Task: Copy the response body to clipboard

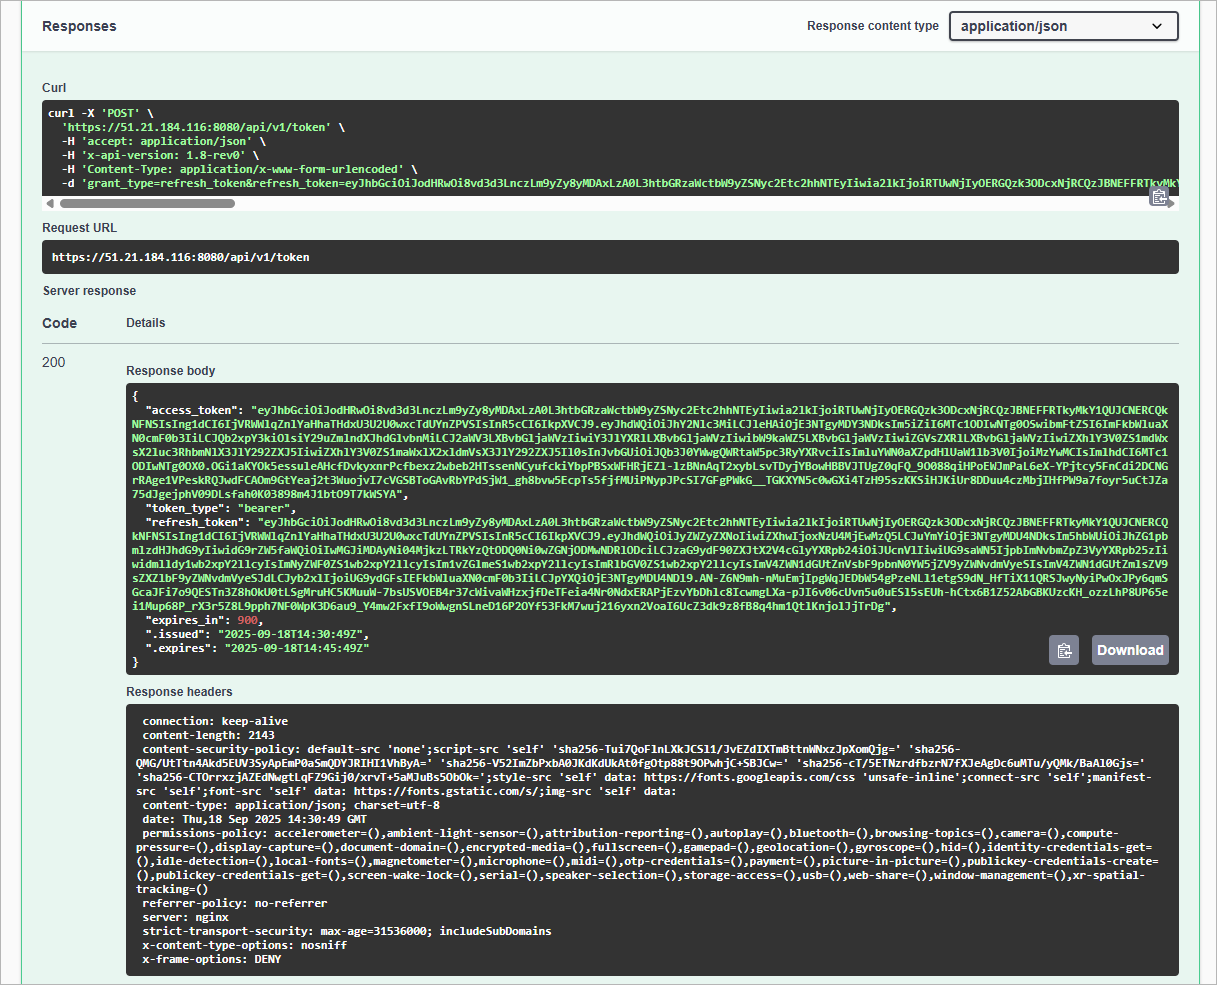Action: pos(1064,650)
